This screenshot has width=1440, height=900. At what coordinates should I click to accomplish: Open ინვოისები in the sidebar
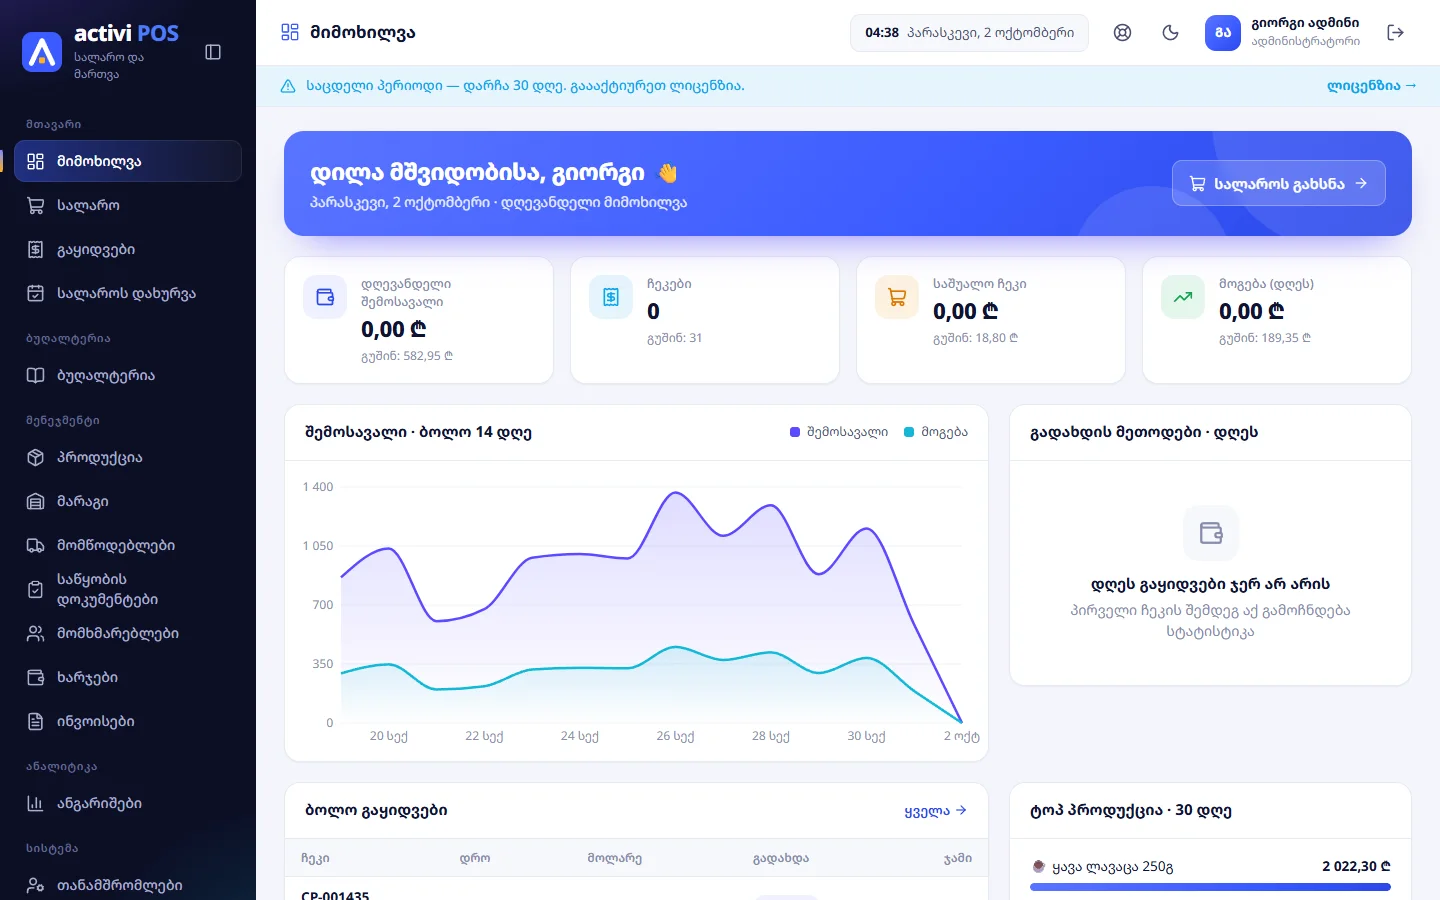click(128, 721)
